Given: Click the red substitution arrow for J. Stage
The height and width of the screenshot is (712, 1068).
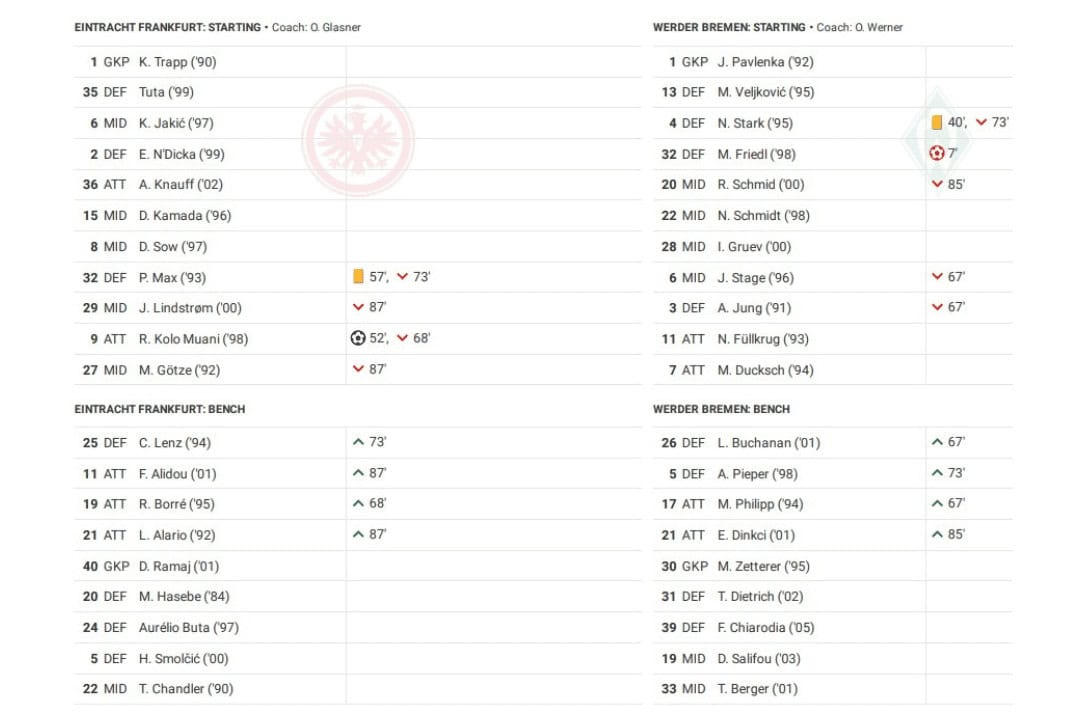Looking at the screenshot, I should [937, 277].
